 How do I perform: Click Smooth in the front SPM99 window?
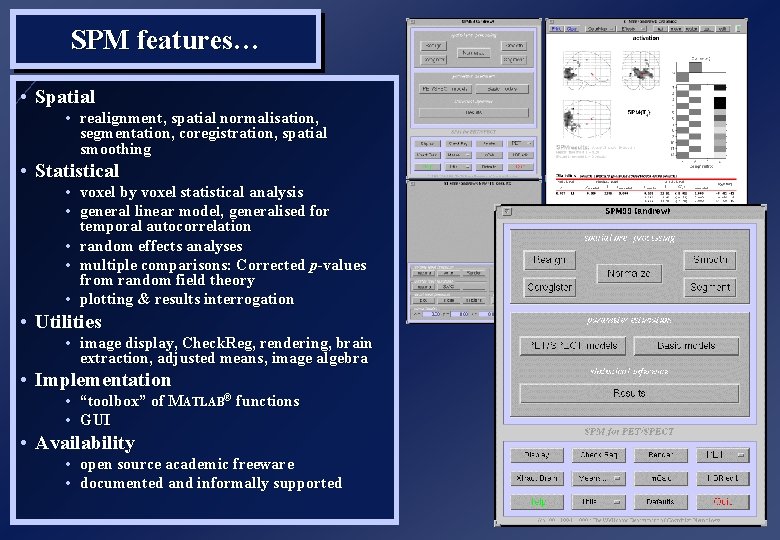coord(710,260)
